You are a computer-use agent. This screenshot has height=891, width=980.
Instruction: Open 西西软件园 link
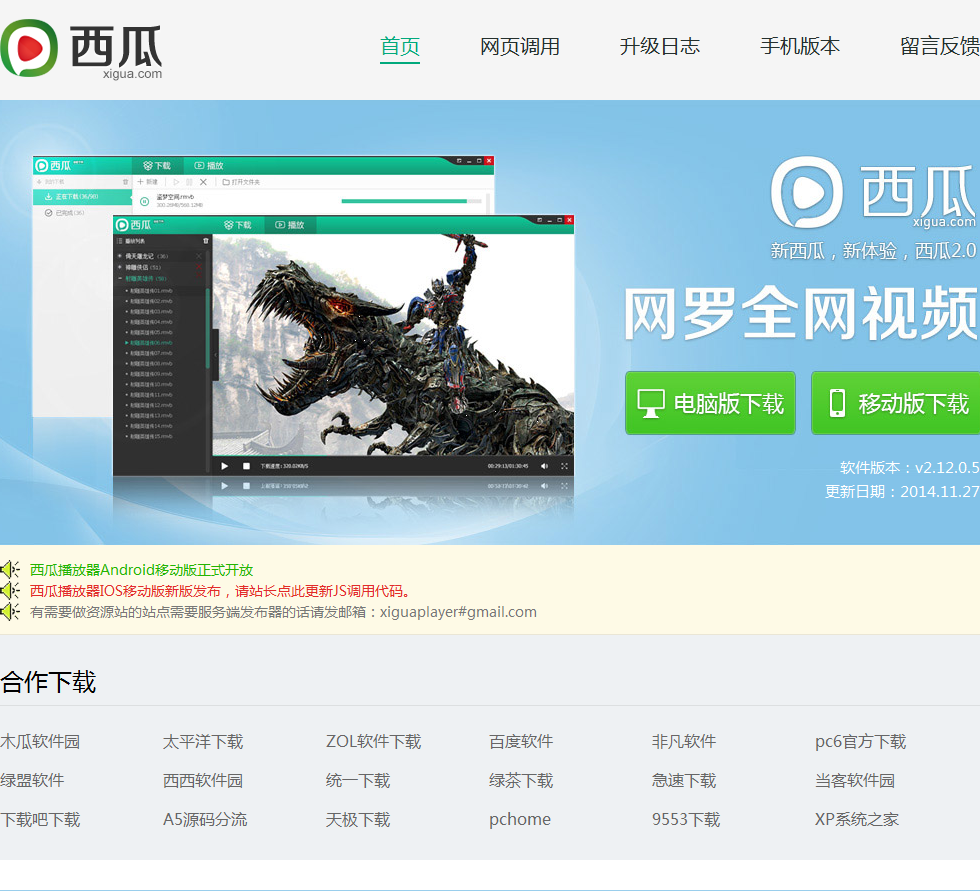point(203,780)
